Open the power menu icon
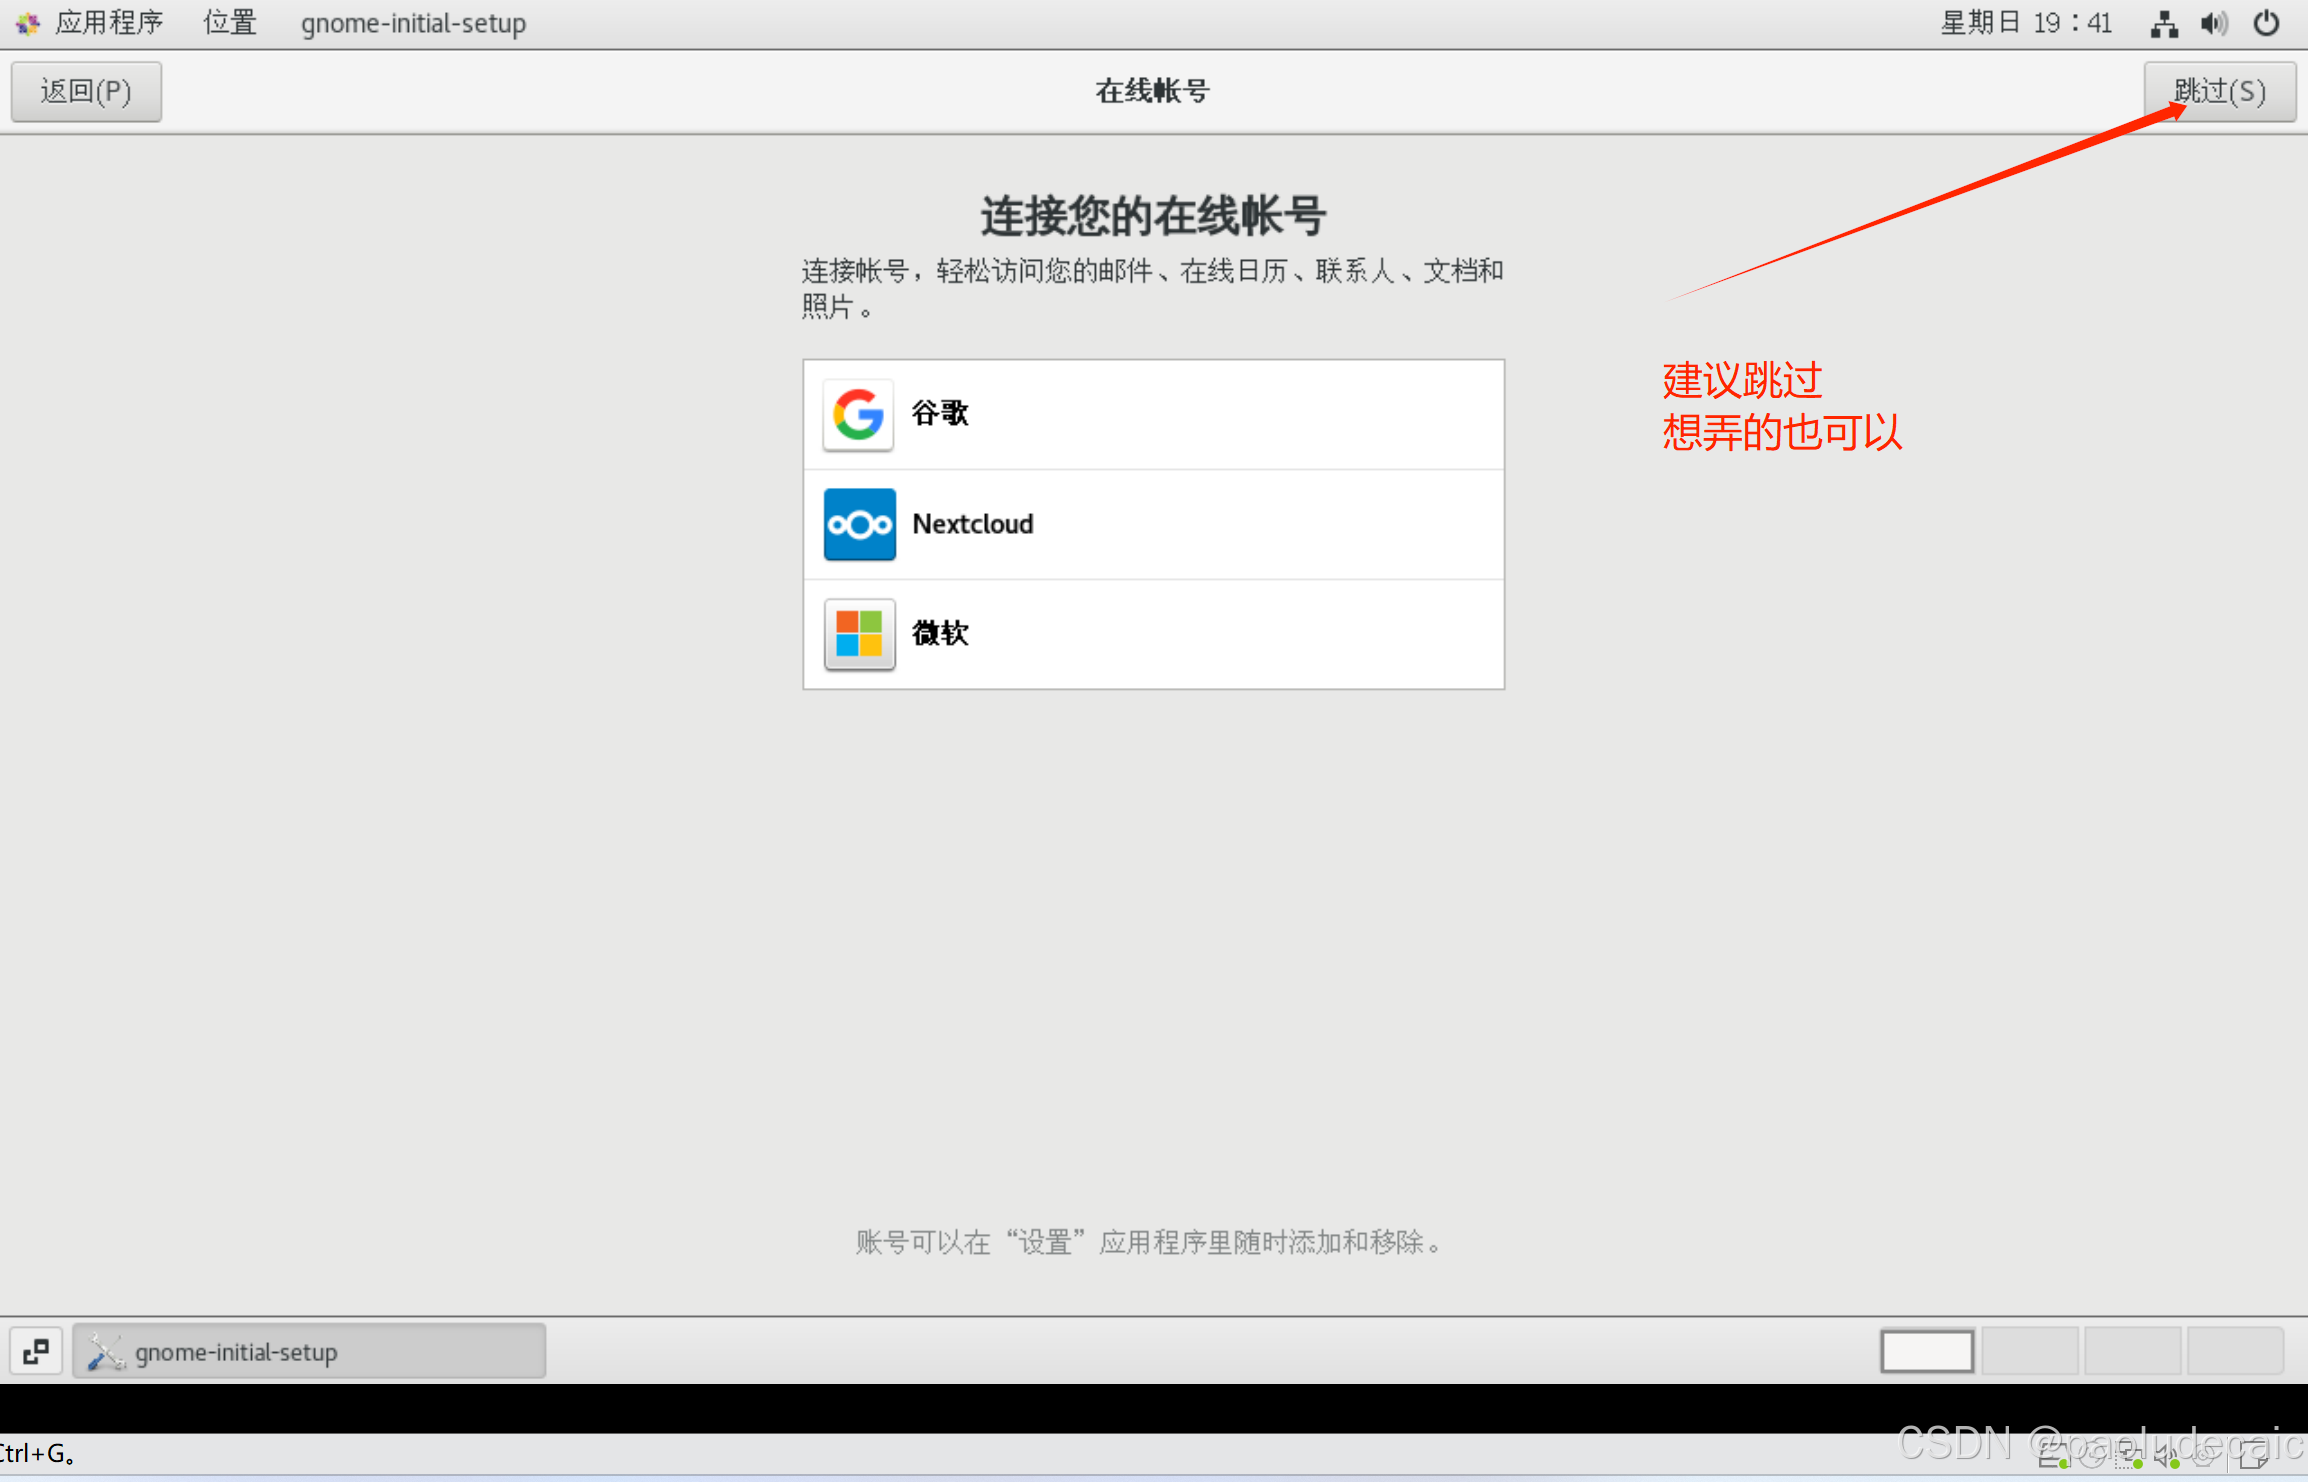Screen dimensions: 2308x1482 pyautogui.click(x=2266, y=23)
